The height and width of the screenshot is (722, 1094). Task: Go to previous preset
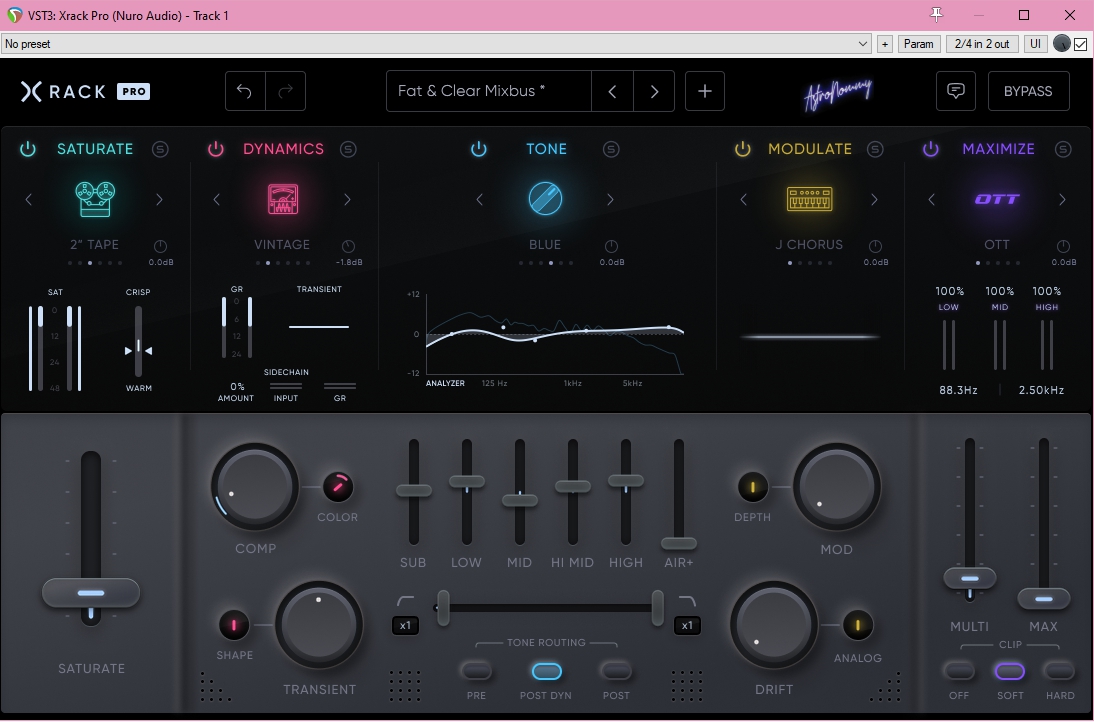pos(612,91)
